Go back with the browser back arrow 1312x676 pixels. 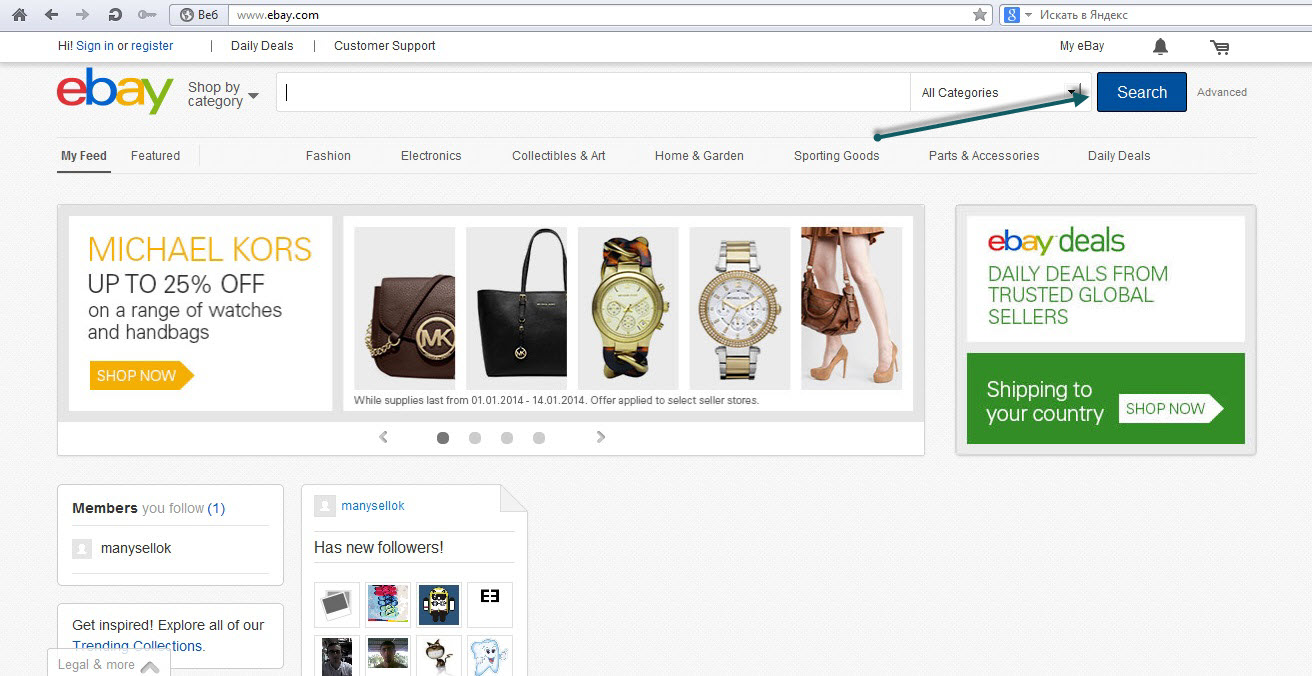(51, 15)
